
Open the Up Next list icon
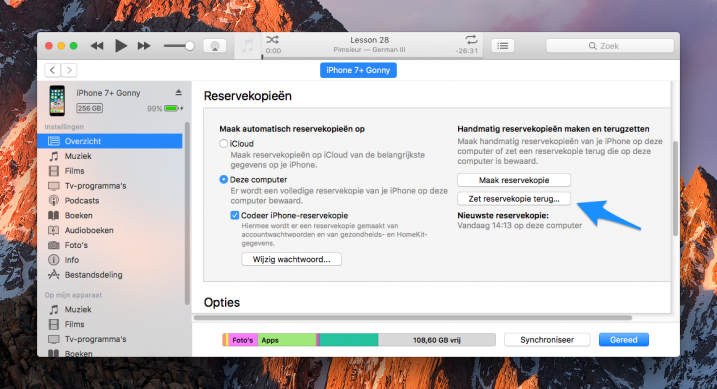(503, 46)
